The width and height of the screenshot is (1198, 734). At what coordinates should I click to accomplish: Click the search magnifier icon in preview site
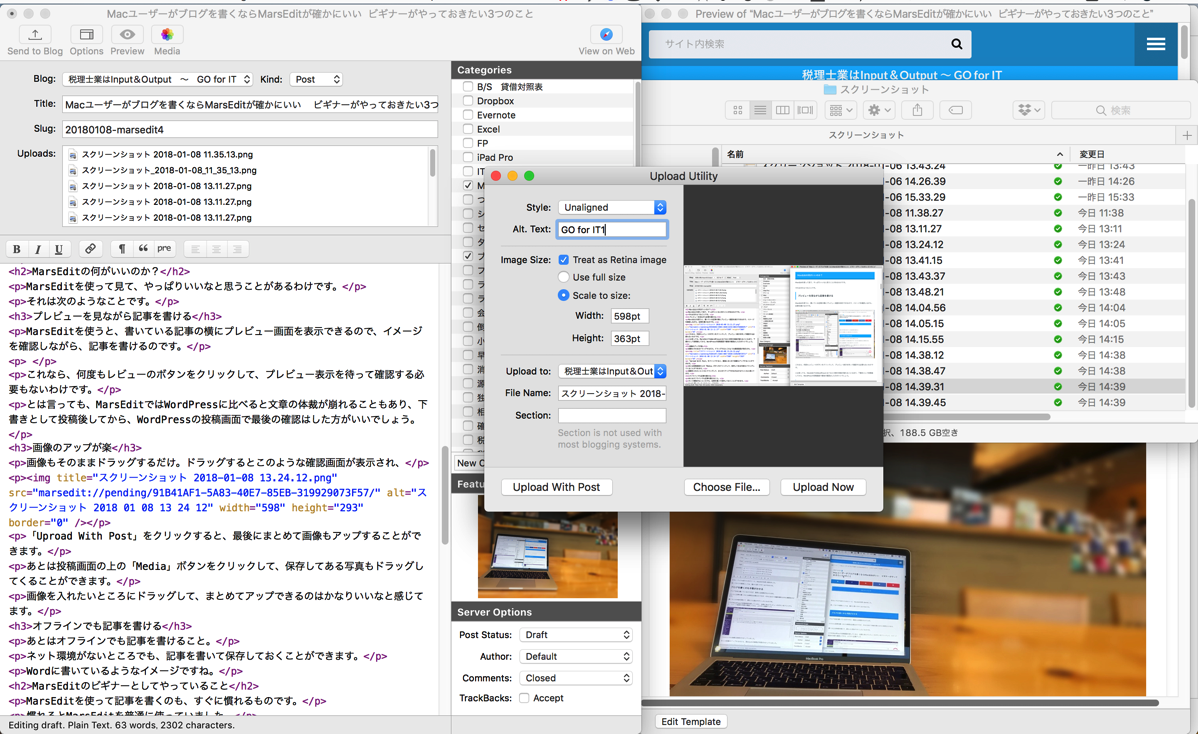(x=957, y=44)
